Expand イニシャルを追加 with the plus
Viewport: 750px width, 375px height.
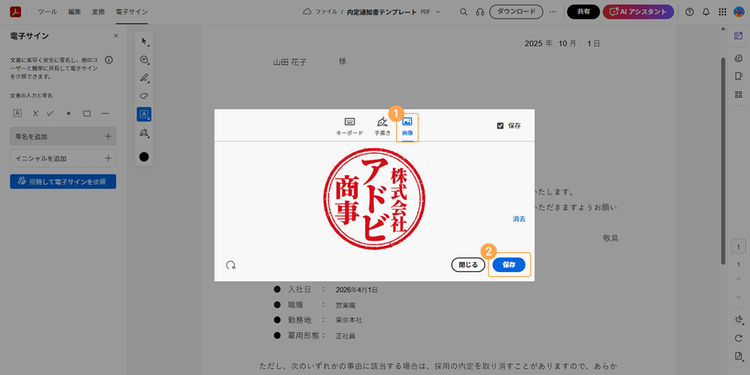108,158
